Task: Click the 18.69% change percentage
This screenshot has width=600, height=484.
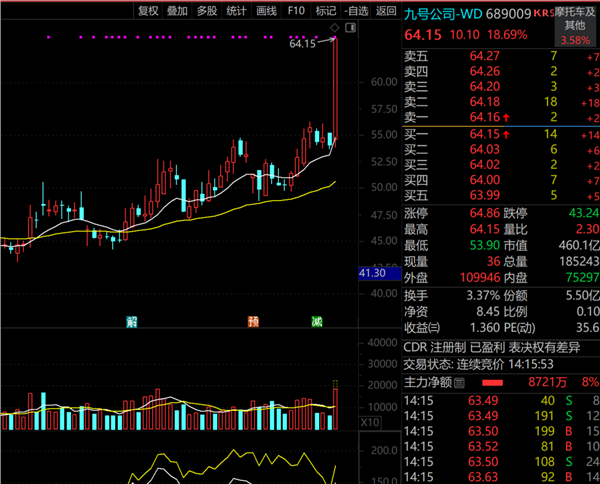Action: (507, 35)
